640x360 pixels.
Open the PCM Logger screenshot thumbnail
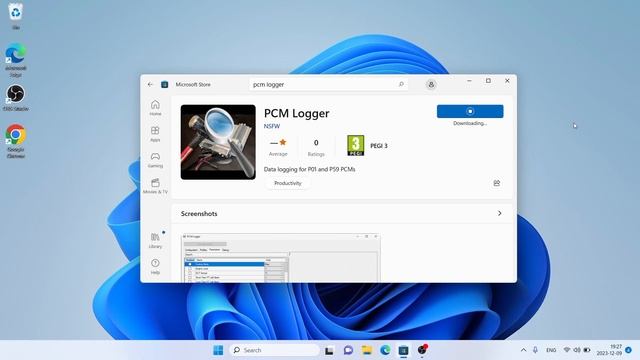click(281, 258)
